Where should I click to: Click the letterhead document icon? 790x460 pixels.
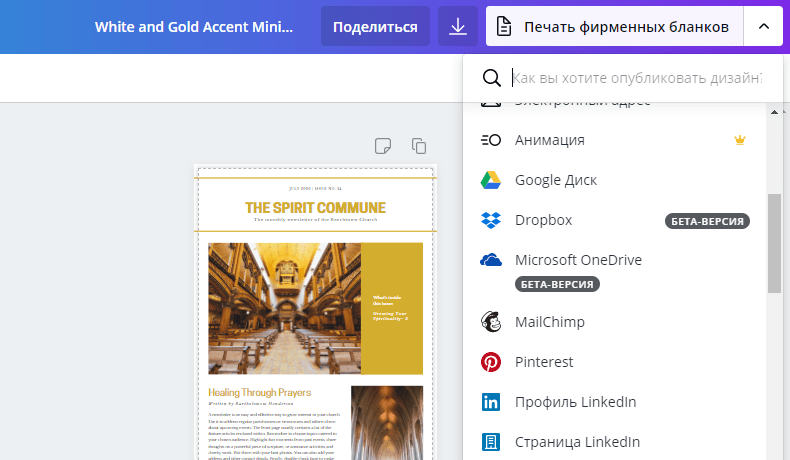click(x=504, y=26)
